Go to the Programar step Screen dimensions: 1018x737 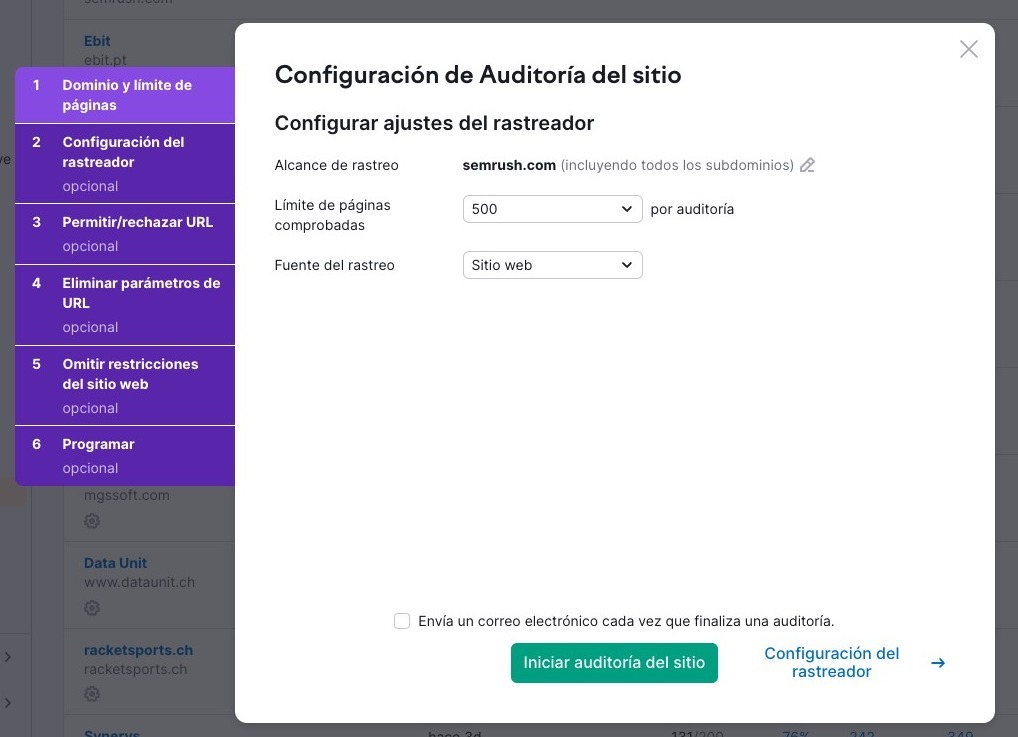(124, 455)
